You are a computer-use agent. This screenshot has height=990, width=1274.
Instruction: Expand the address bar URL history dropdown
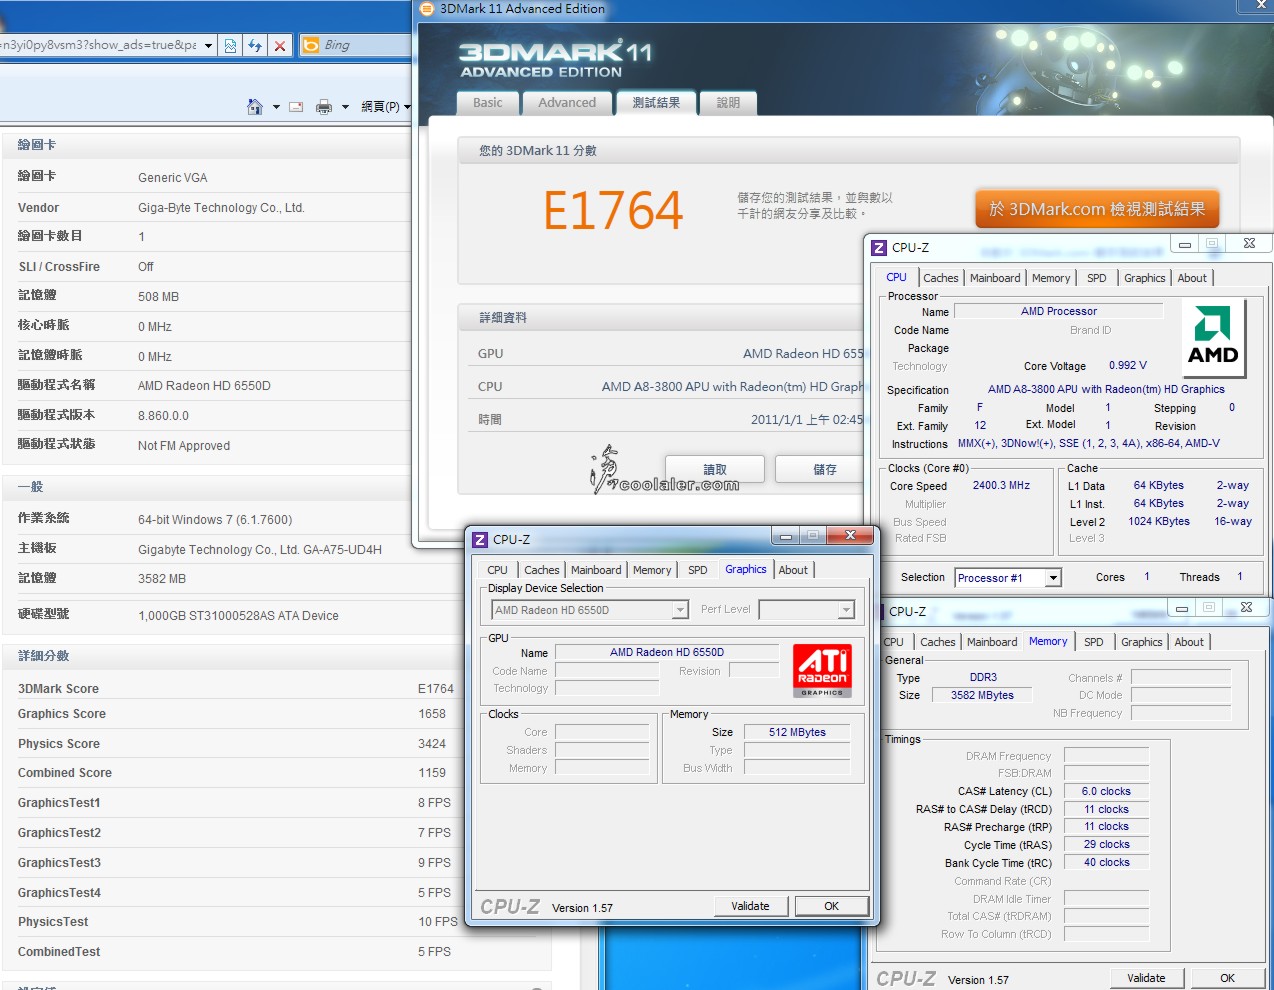(208, 45)
